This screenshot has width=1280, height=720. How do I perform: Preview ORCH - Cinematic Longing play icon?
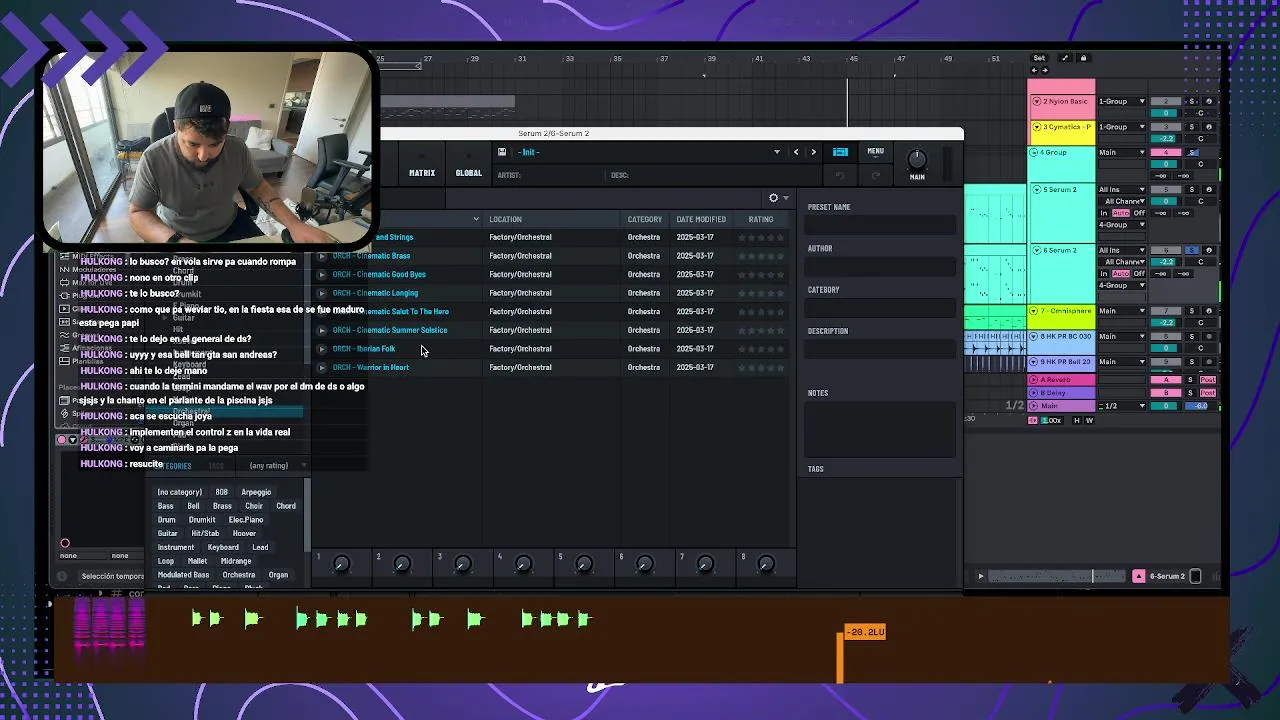pyautogui.click(x=321, y=293)
